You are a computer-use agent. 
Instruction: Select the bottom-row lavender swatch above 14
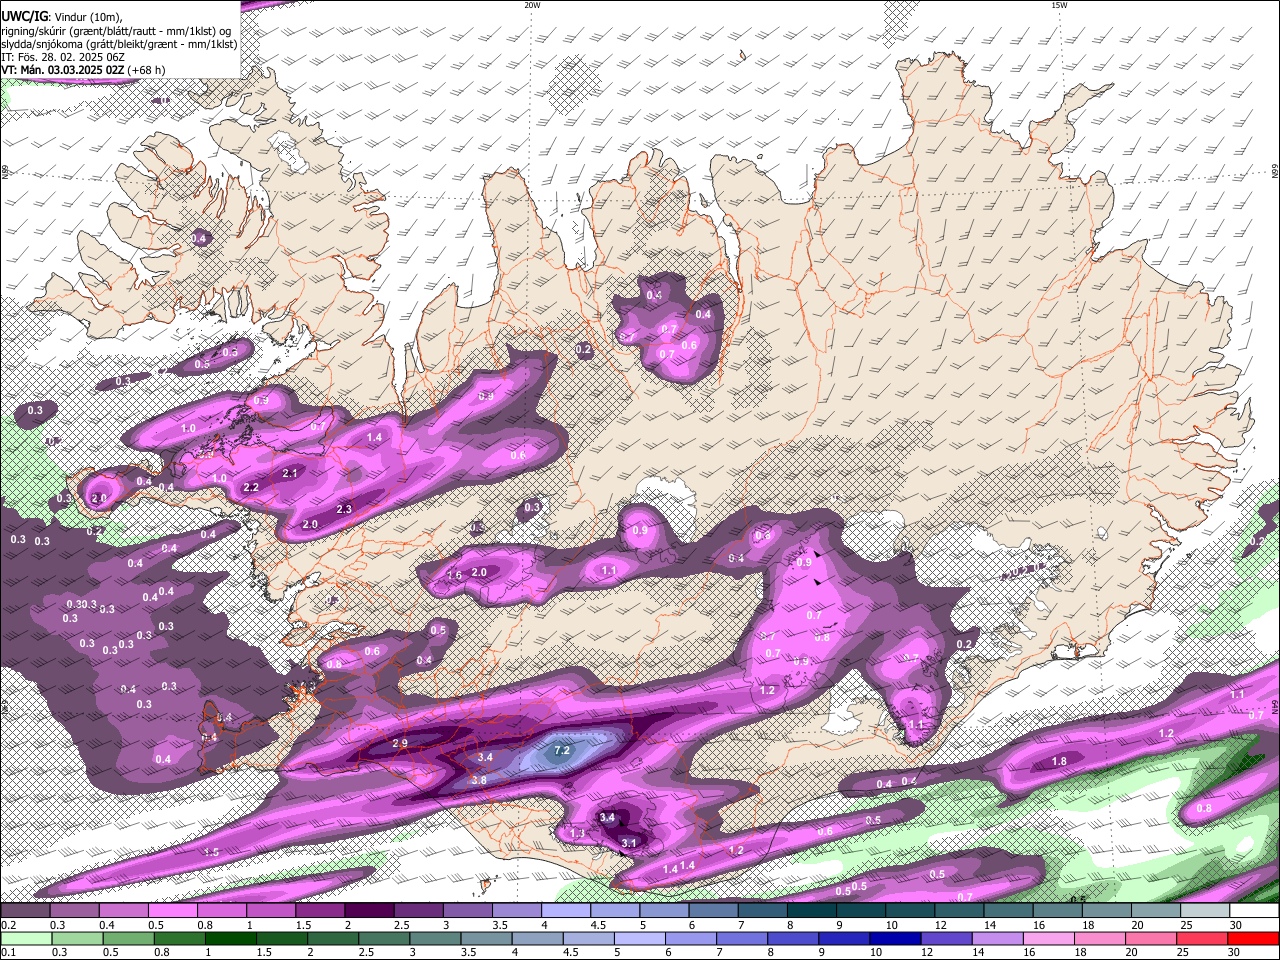click(996, 938)
